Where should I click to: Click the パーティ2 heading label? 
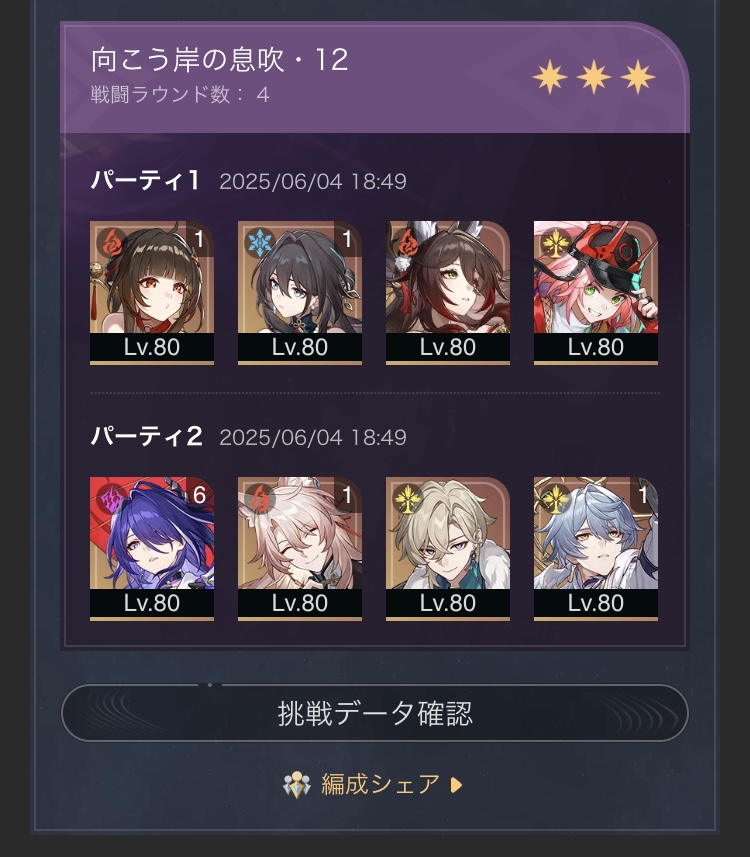pos(147,436)
